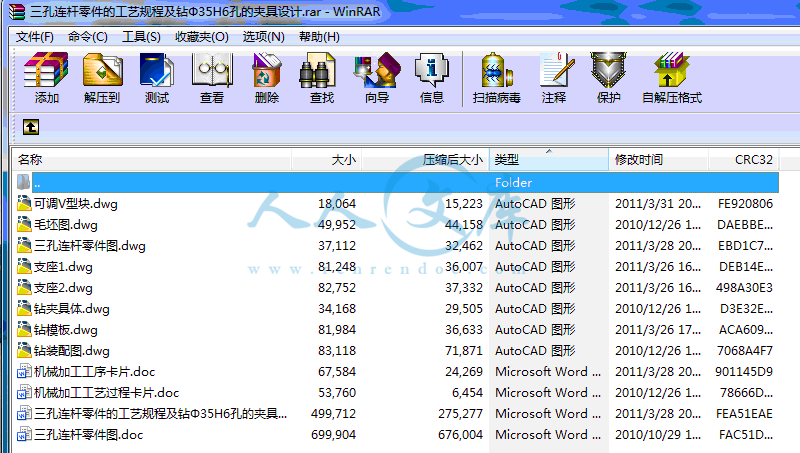Select file 毛坯图.dwg
Image resolution: width=800 pixels, height=453 pixels.
pos(65,224)
